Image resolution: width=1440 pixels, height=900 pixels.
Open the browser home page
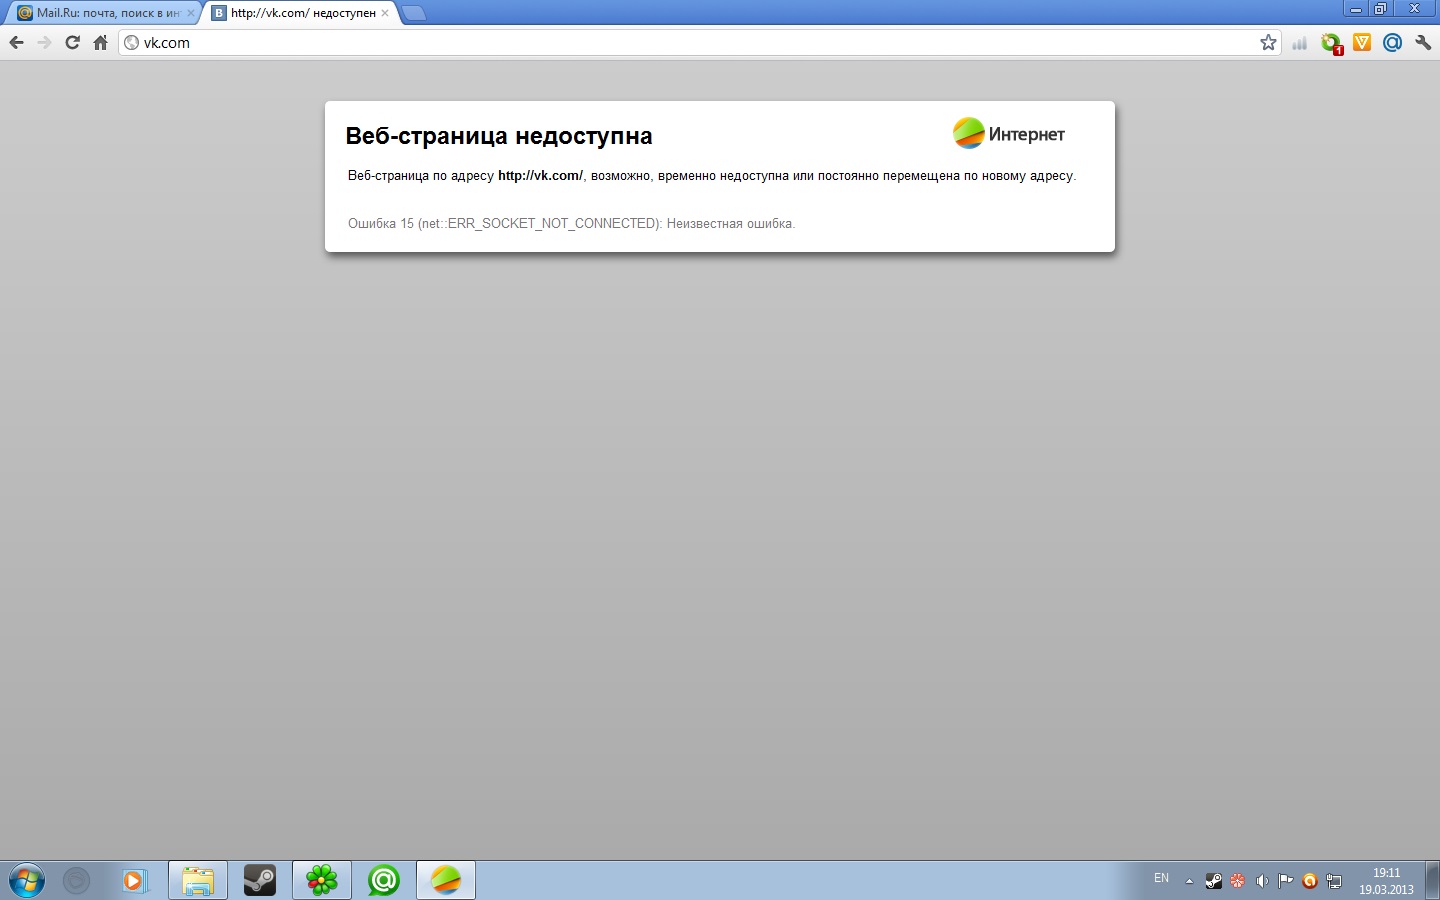pyautogui.click(x=100, y=42)
